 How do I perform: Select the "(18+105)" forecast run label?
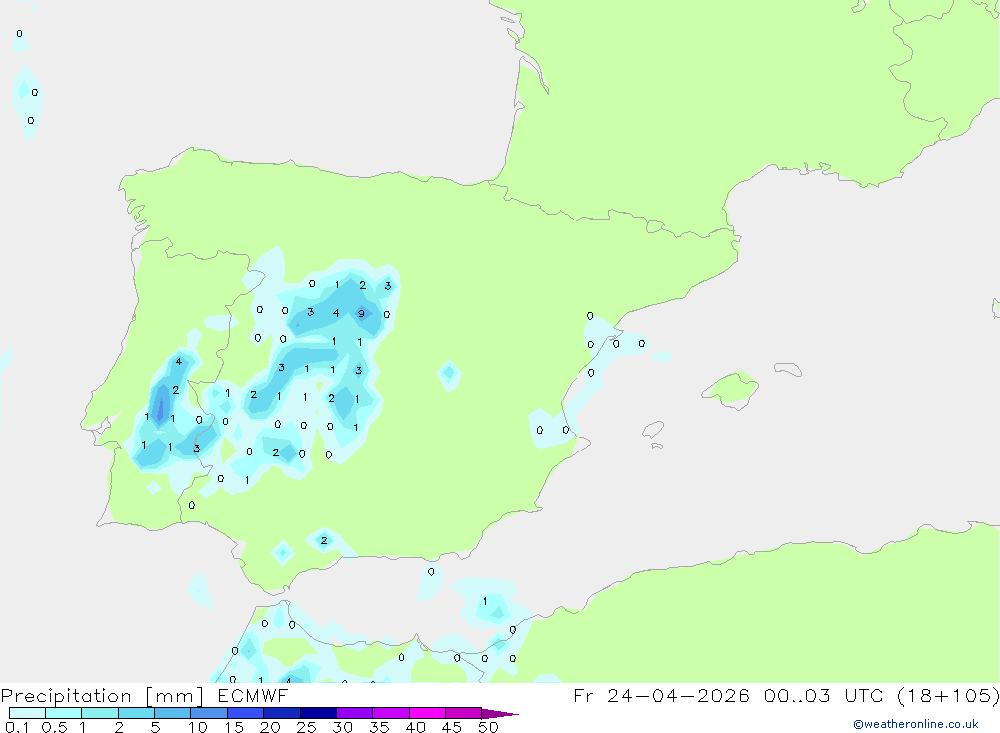click(948, 695)
